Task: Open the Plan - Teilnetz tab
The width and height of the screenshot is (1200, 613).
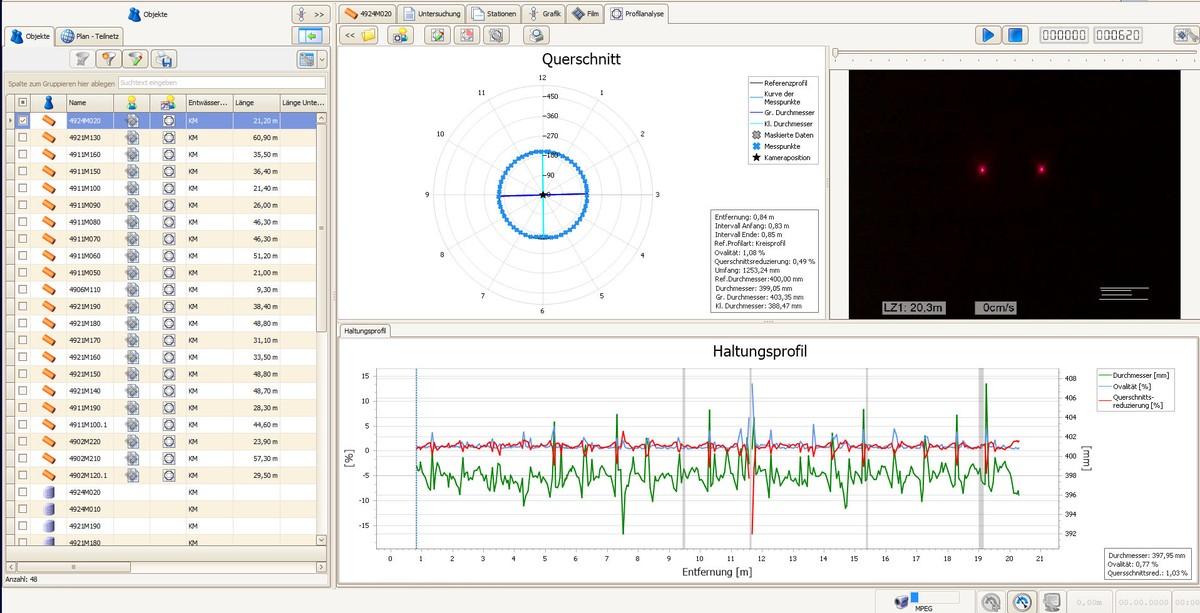Action: (x=91, y=36)
